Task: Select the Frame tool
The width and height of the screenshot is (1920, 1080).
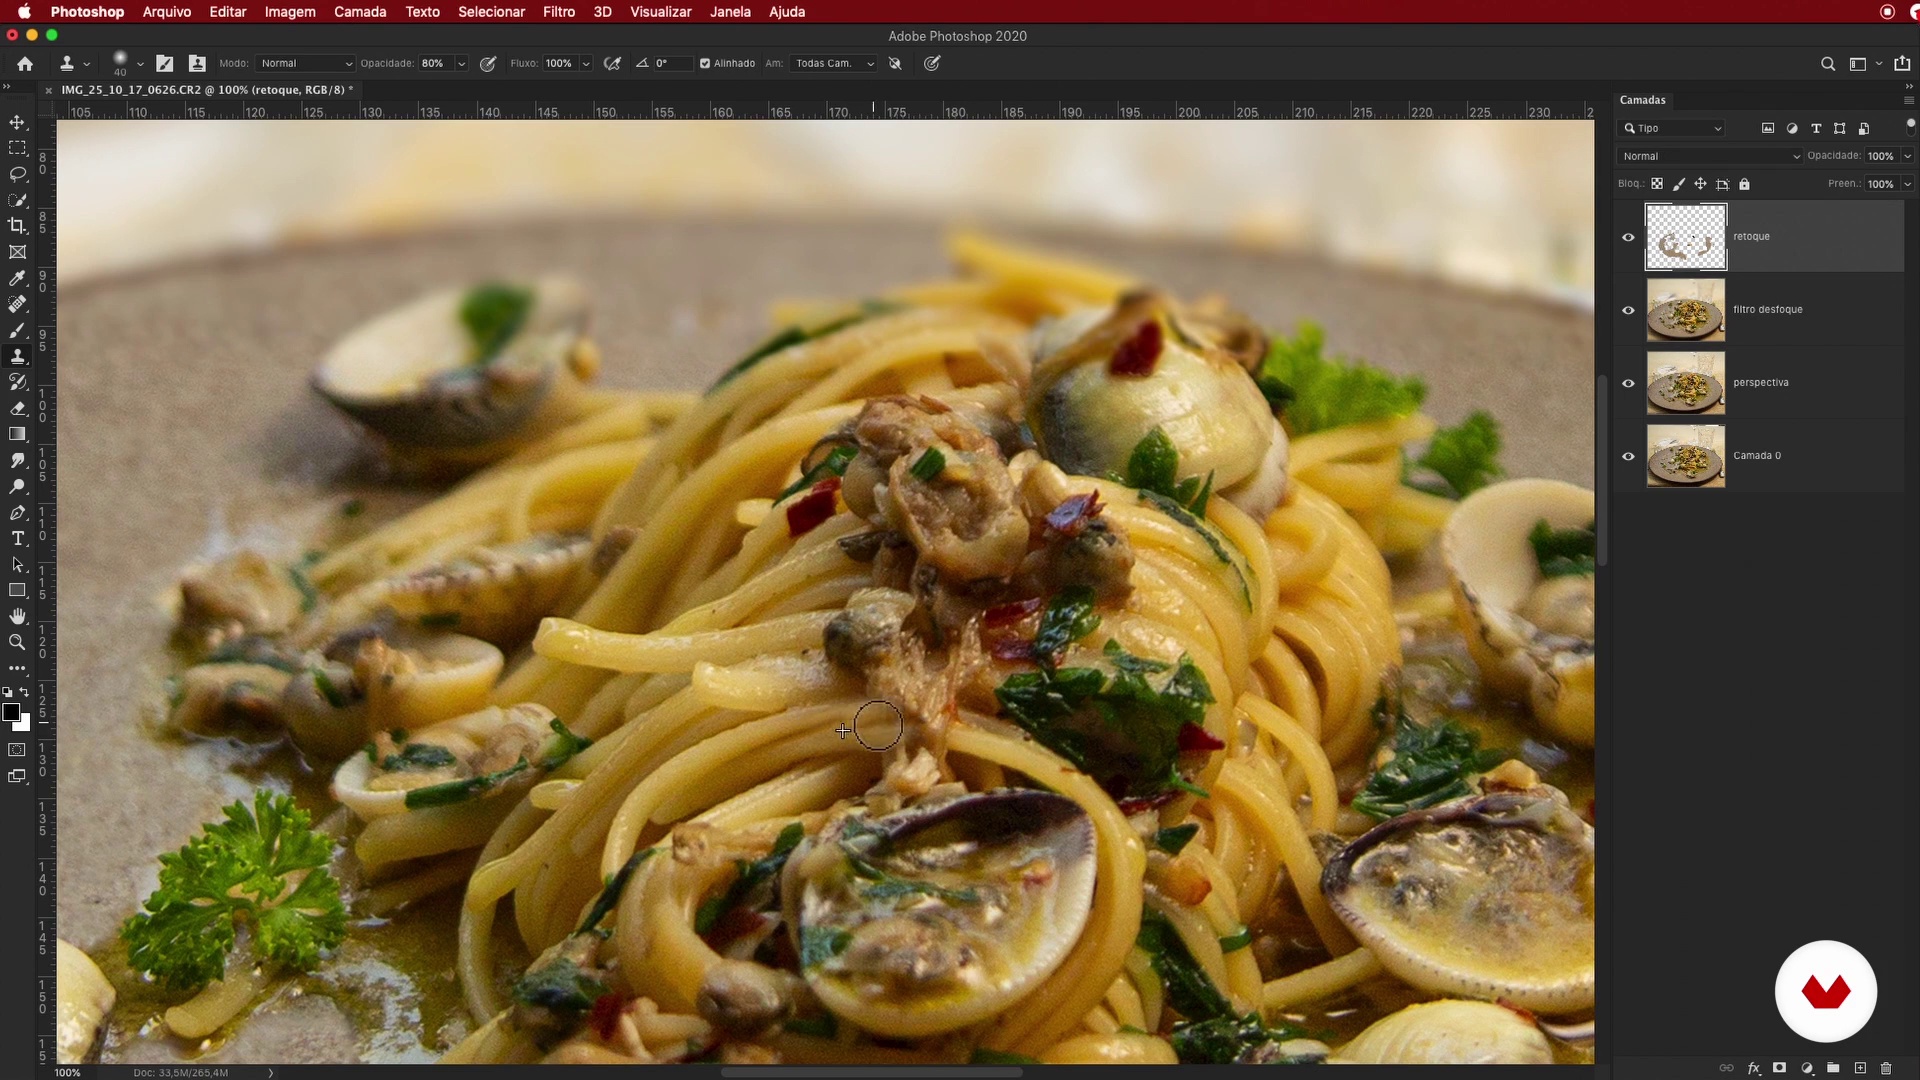Action: coord(17,252)
